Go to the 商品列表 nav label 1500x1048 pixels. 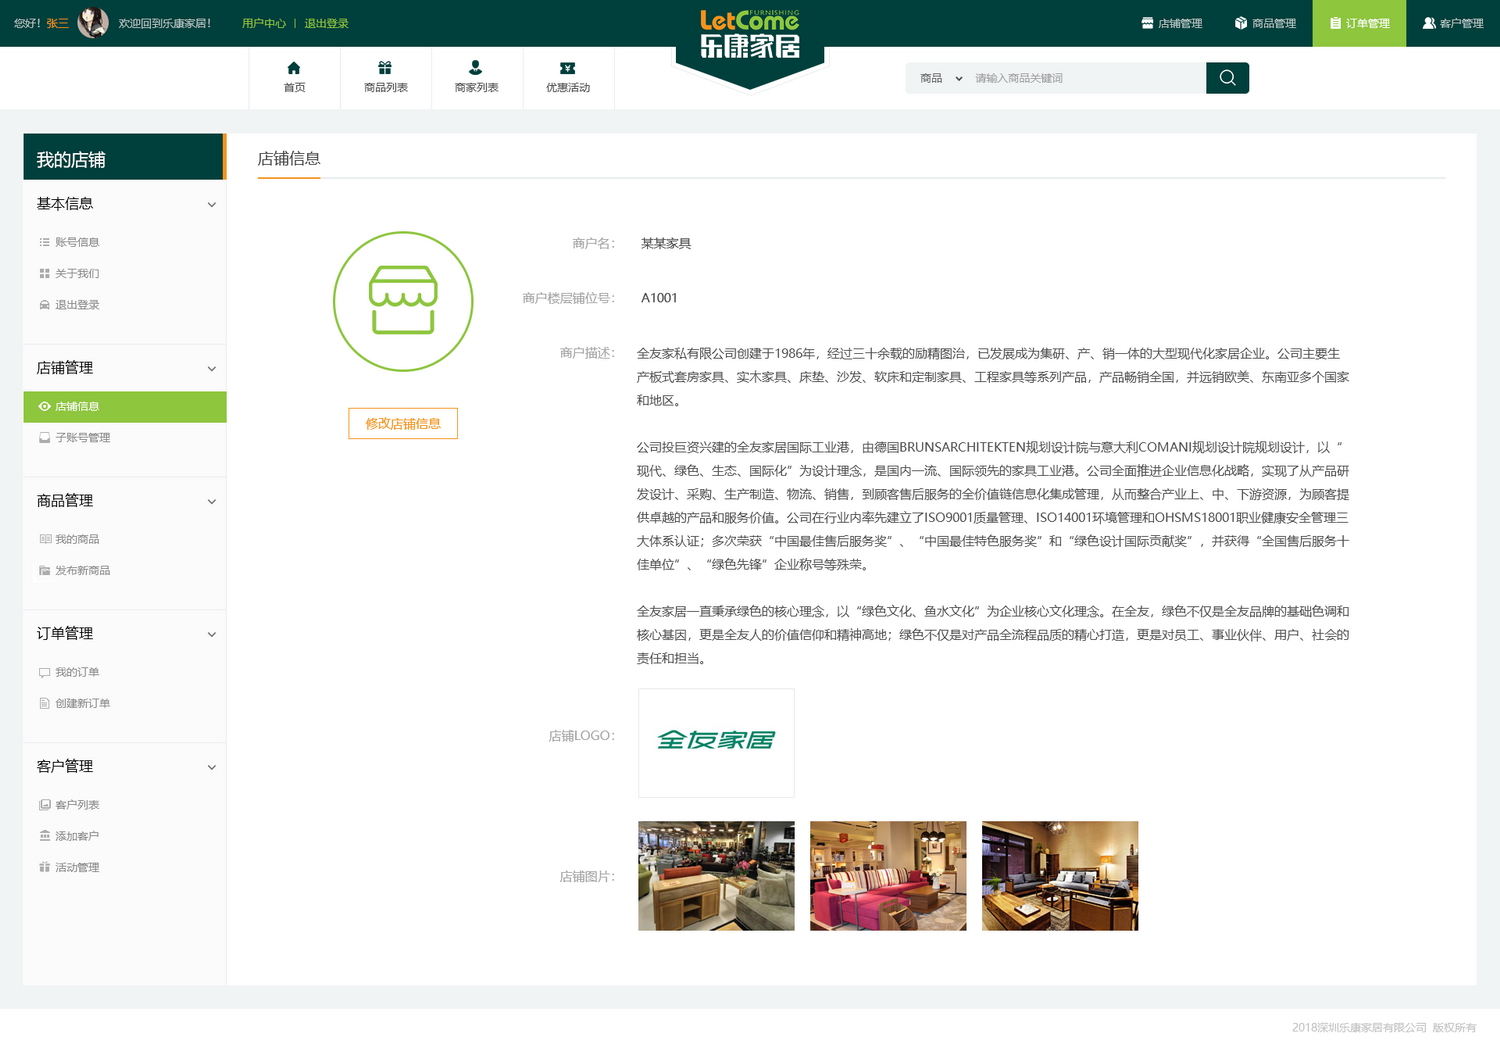pos(385,88)
